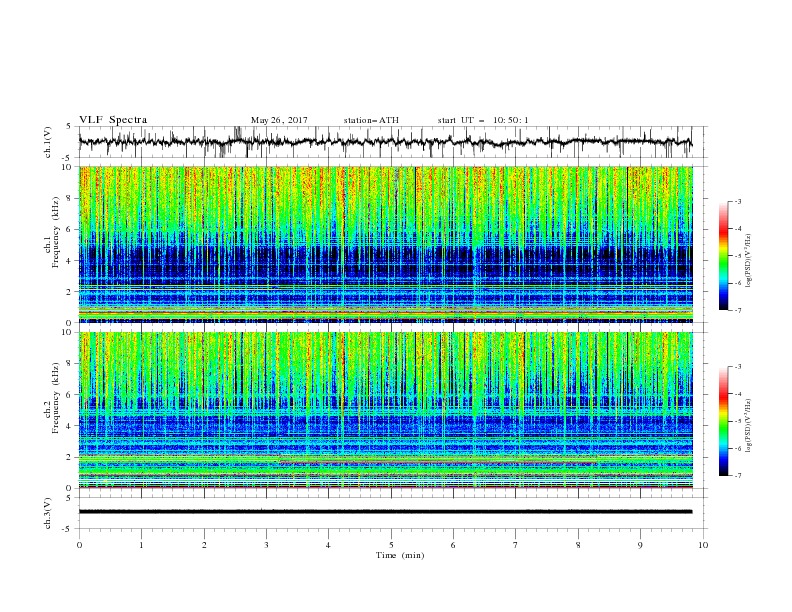Click the "-7" tick on ch.1 color bar
792x612 pixels.
pos(737,311)
